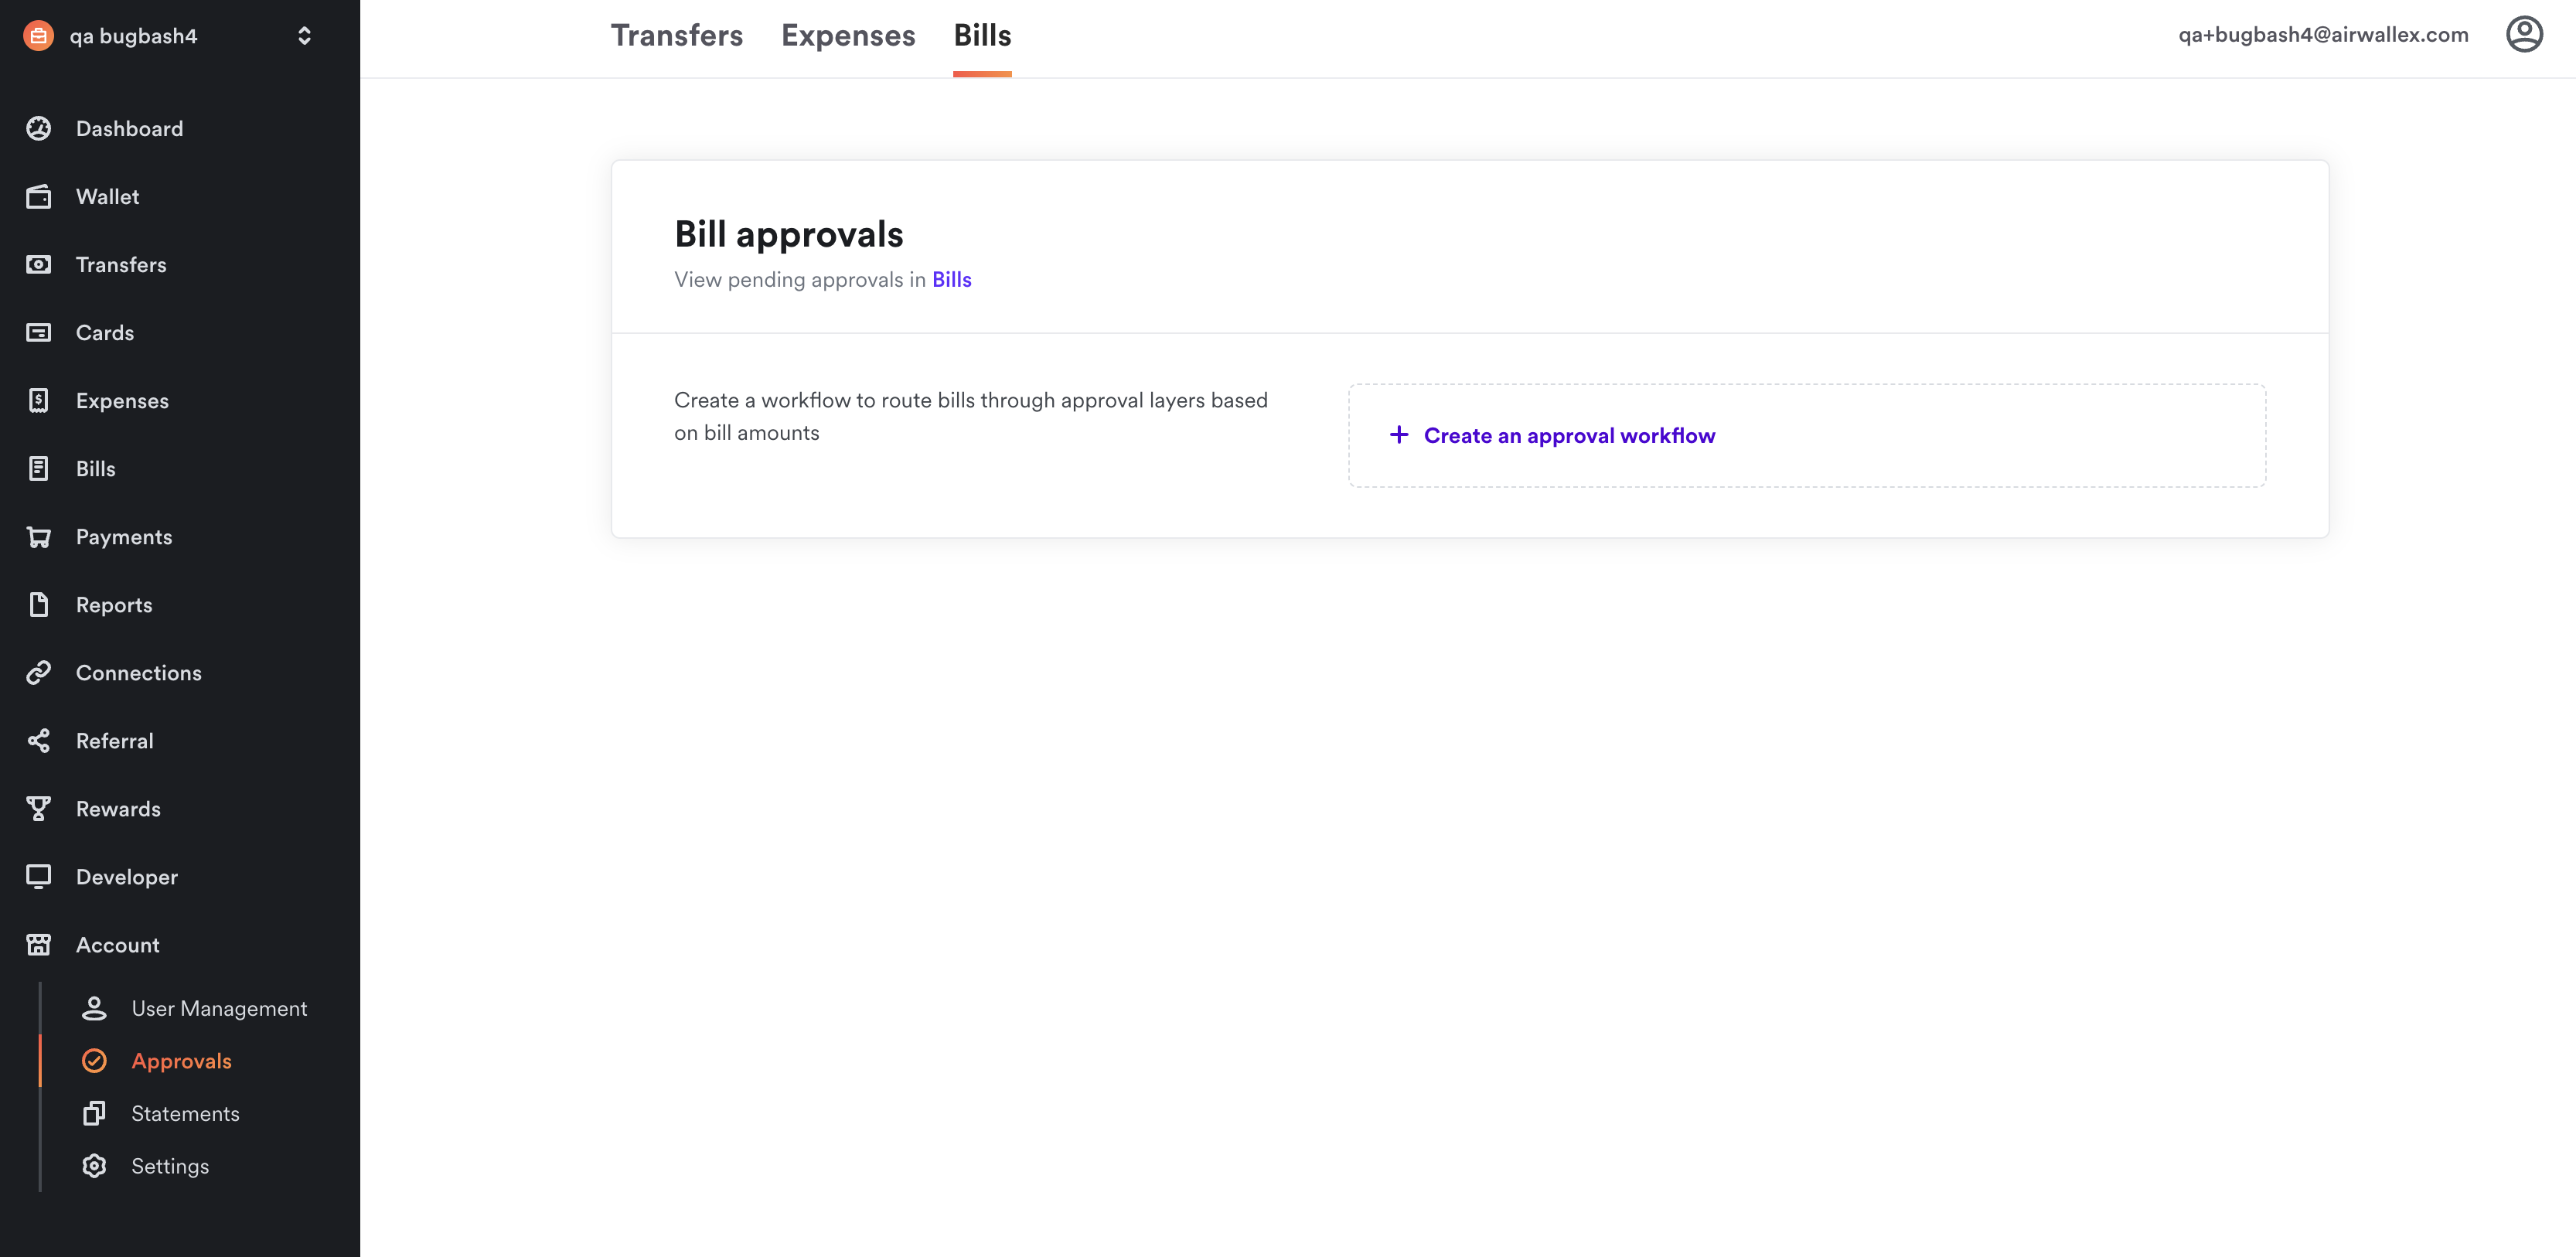
Task: Click the plus icon for new workflow
Action: pos(1399,435)
